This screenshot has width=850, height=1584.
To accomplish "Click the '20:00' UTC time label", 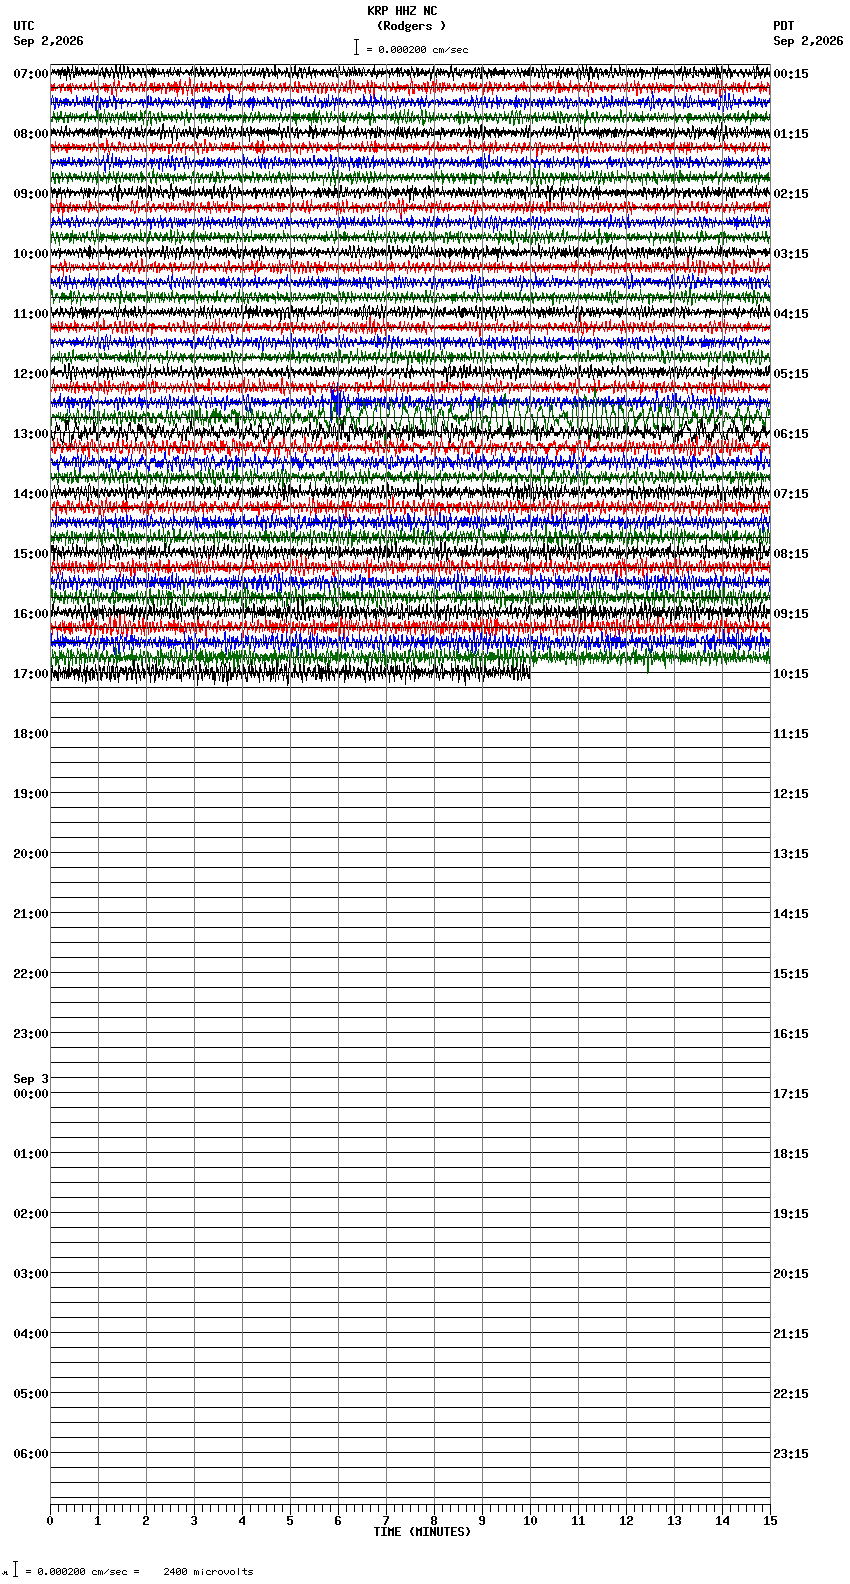I will (31, 854).
